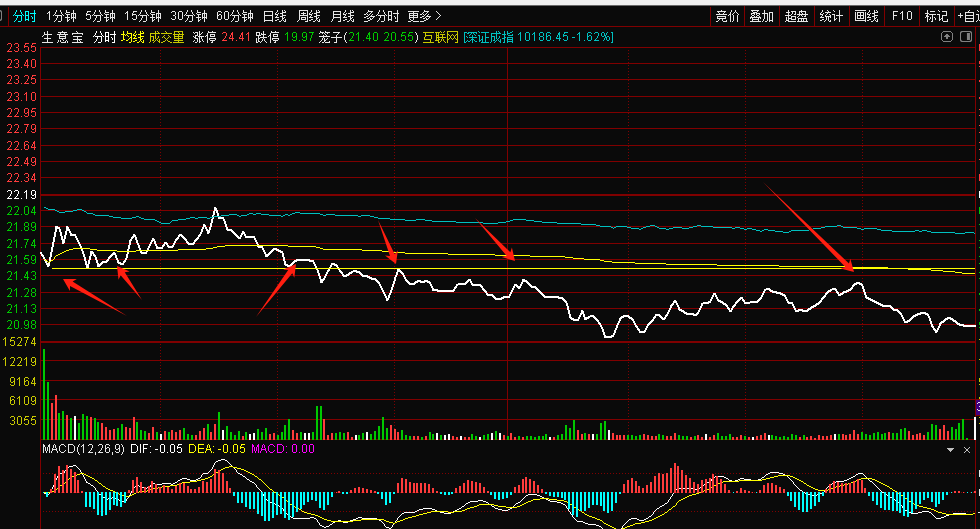Click the 均线 average line label
Image resolution: width=980 pixels, height=529 pixels.
pos(132,38)
